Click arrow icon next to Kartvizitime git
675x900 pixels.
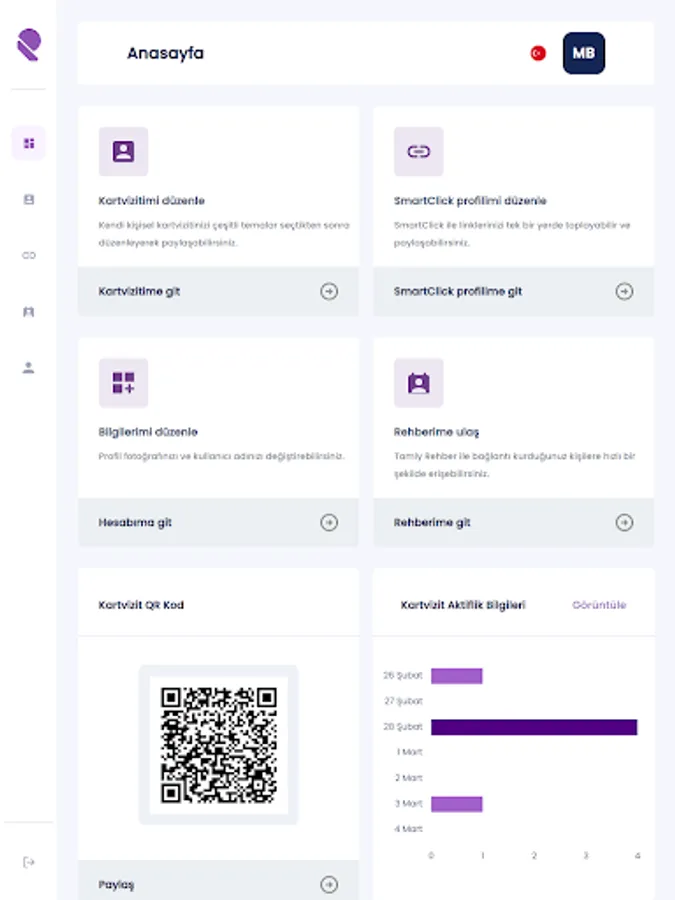(x=329, y=292)
